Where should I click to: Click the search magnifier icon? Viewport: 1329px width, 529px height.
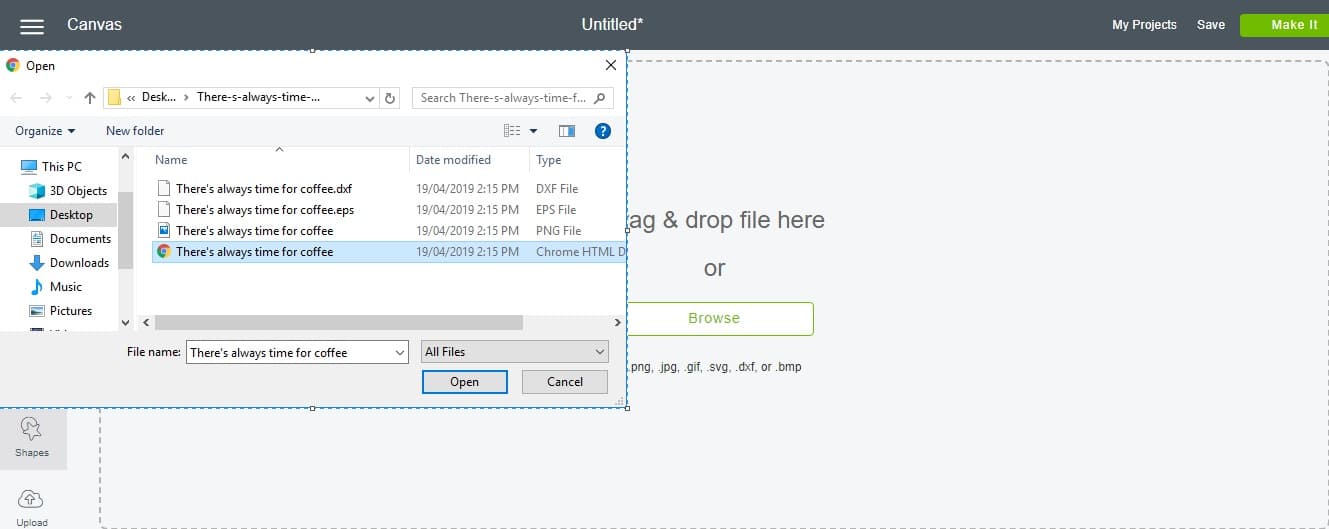(x=600, y=98)
